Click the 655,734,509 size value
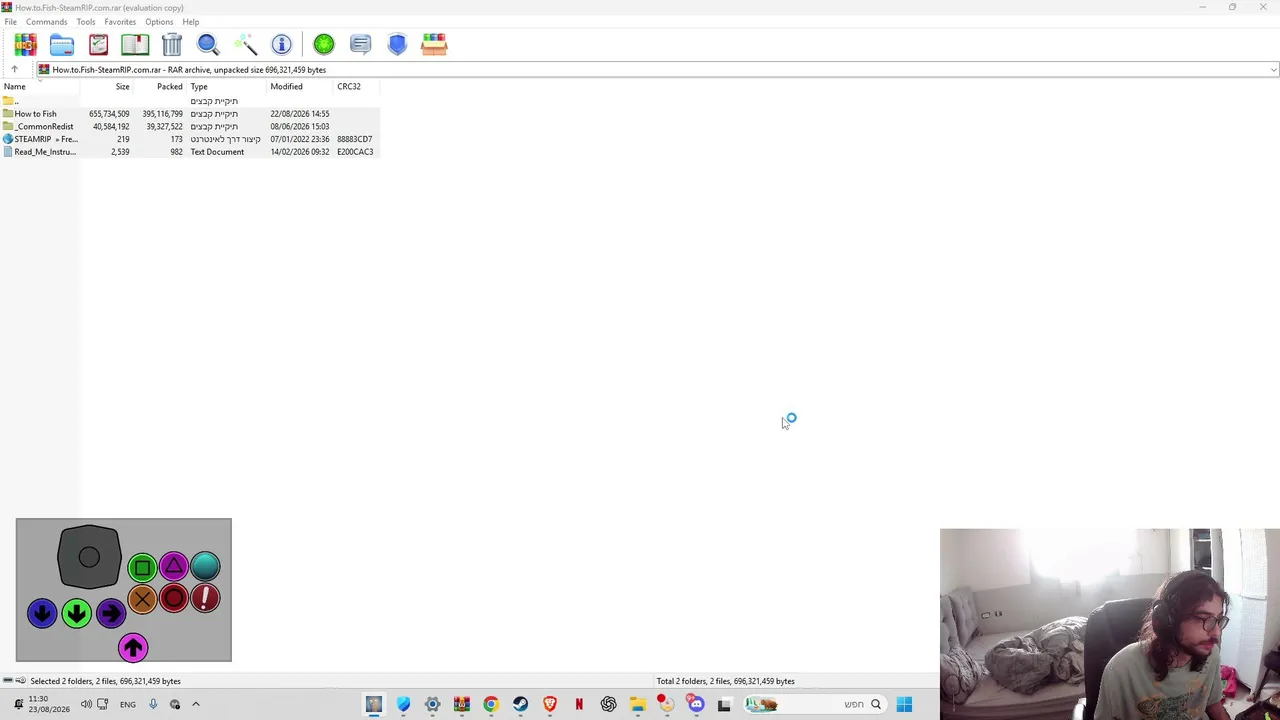The width and height of the screenshot is (1280, 720). pos(109,114)
